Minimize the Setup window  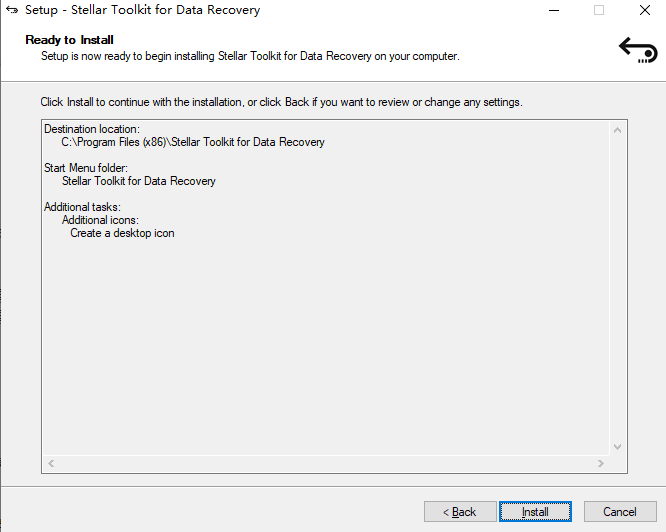pos(553,11)
